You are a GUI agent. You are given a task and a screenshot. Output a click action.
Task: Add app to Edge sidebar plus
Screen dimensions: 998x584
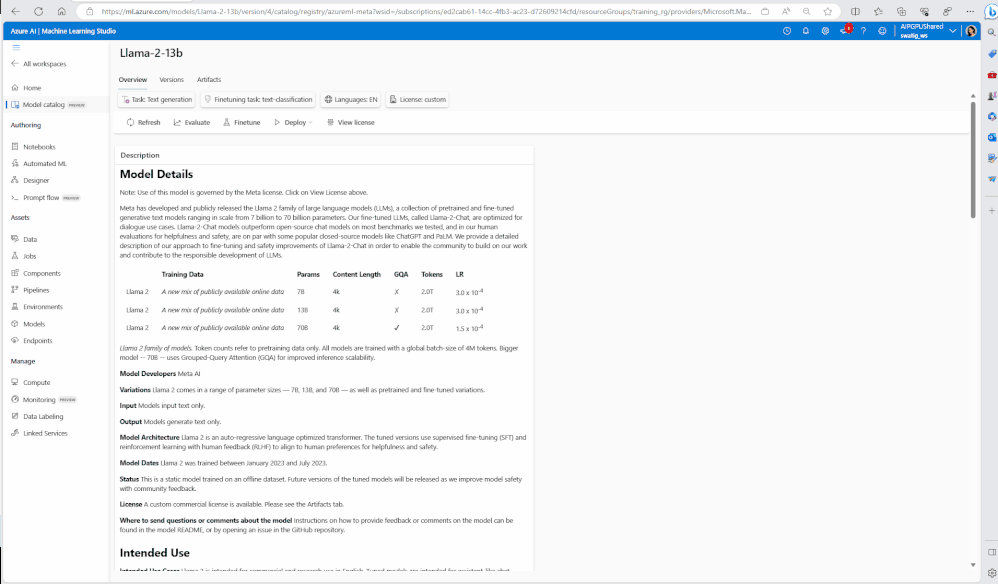[992, 211]
